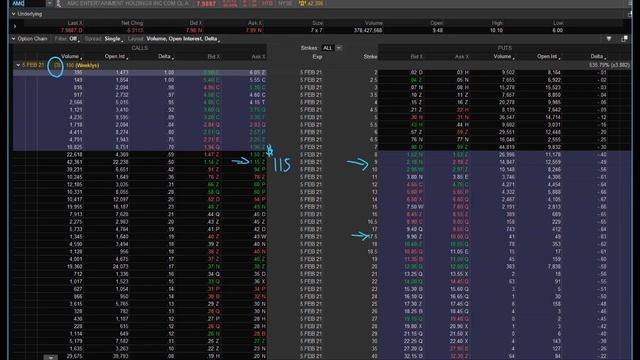The width and height of the screenshot is (640, 360).
Task: Click the put bid 7.50 W
Action: (x=415, y=207)
